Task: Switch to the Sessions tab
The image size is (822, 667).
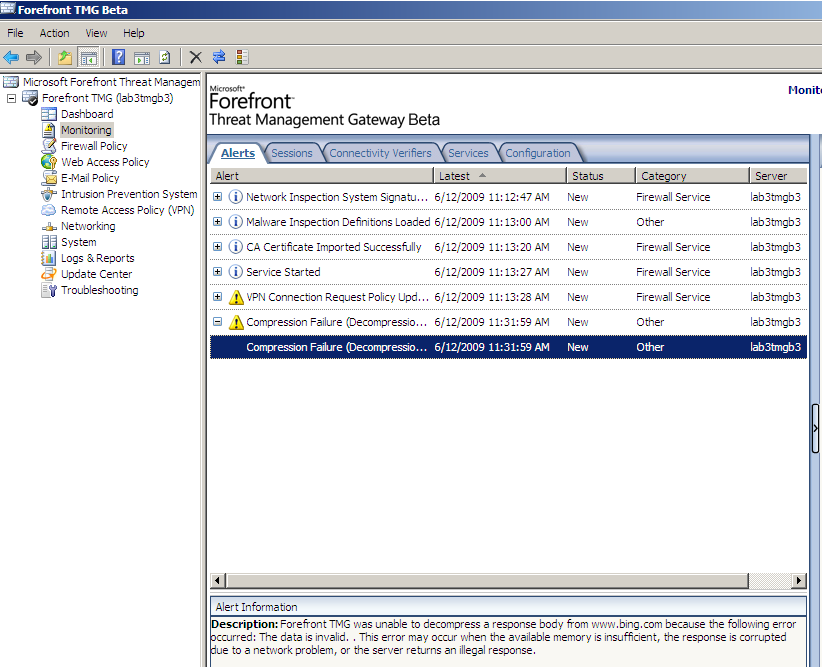Action: click(x=292, y=153)
